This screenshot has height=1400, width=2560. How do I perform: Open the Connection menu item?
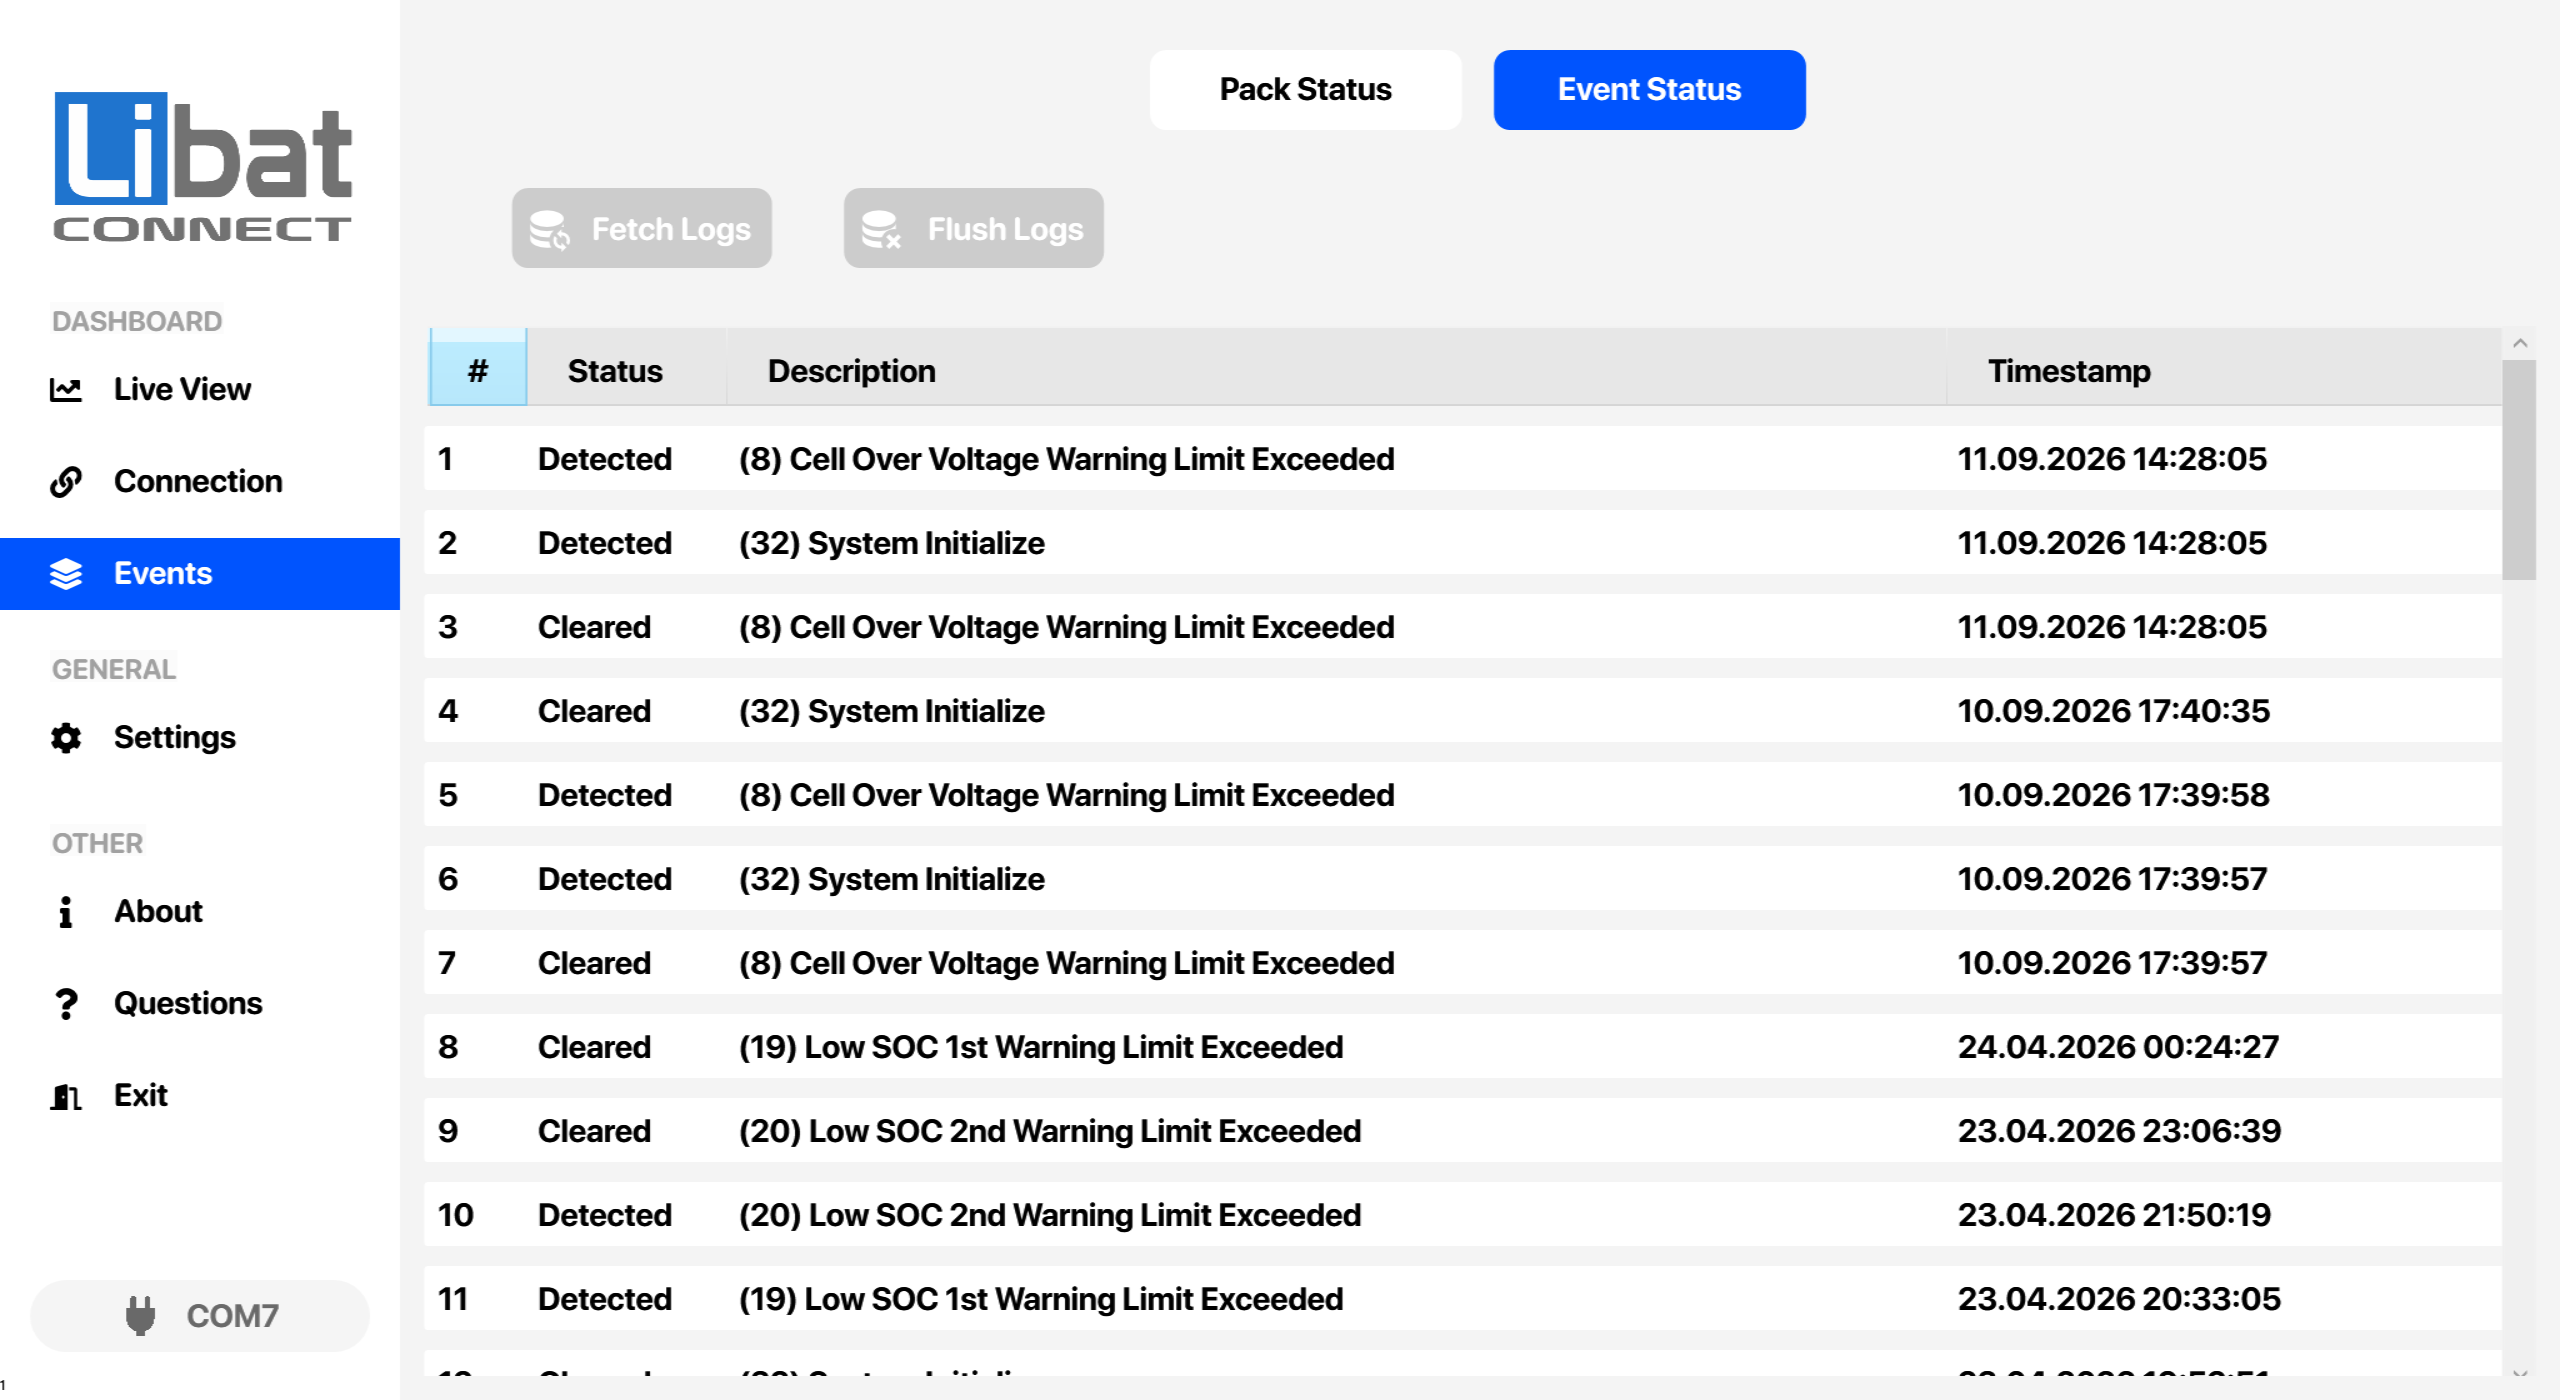pyautogui.click(x=200, y=481)
